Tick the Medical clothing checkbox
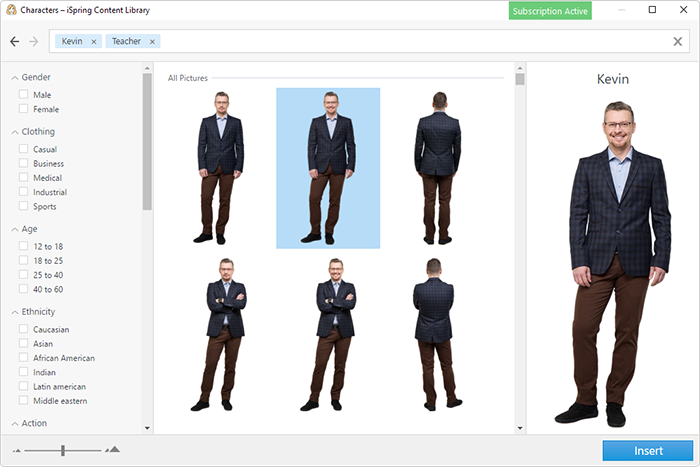 click(24, 177)
